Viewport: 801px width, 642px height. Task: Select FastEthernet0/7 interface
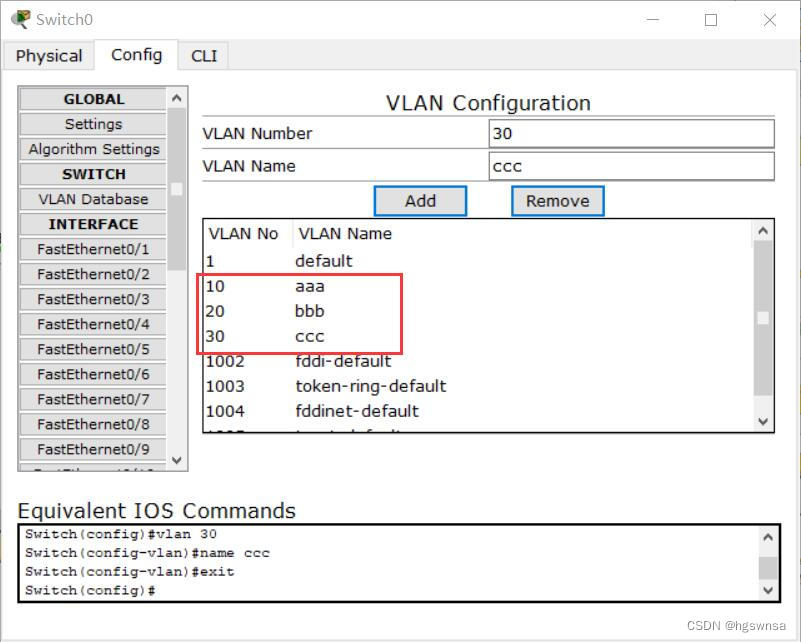coord(93,399)
